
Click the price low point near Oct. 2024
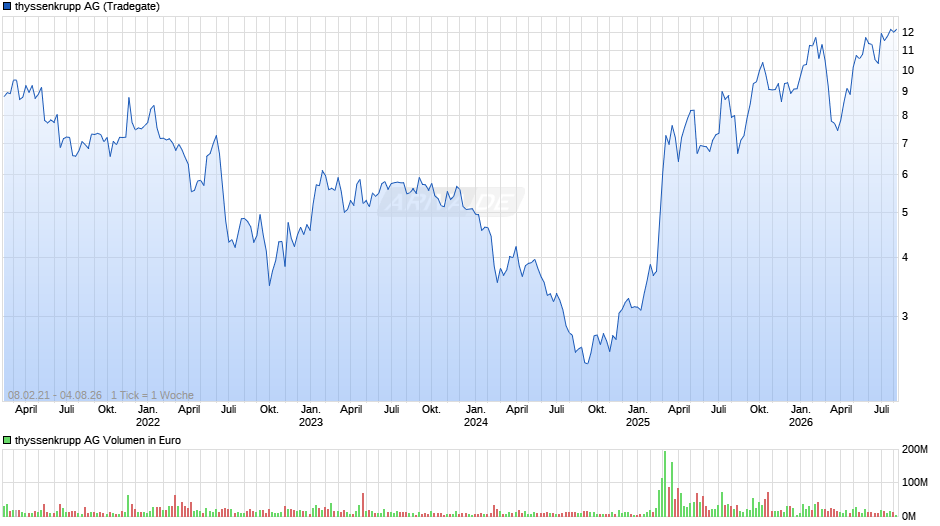[587, 363]
